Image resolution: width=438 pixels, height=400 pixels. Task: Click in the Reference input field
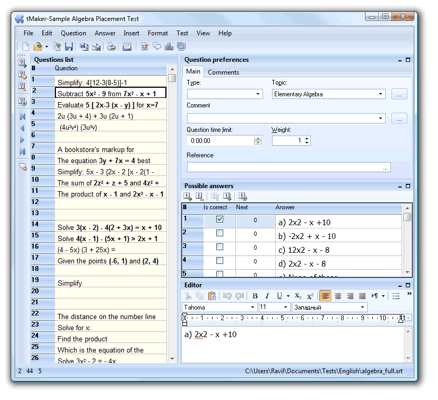(289, 167)
